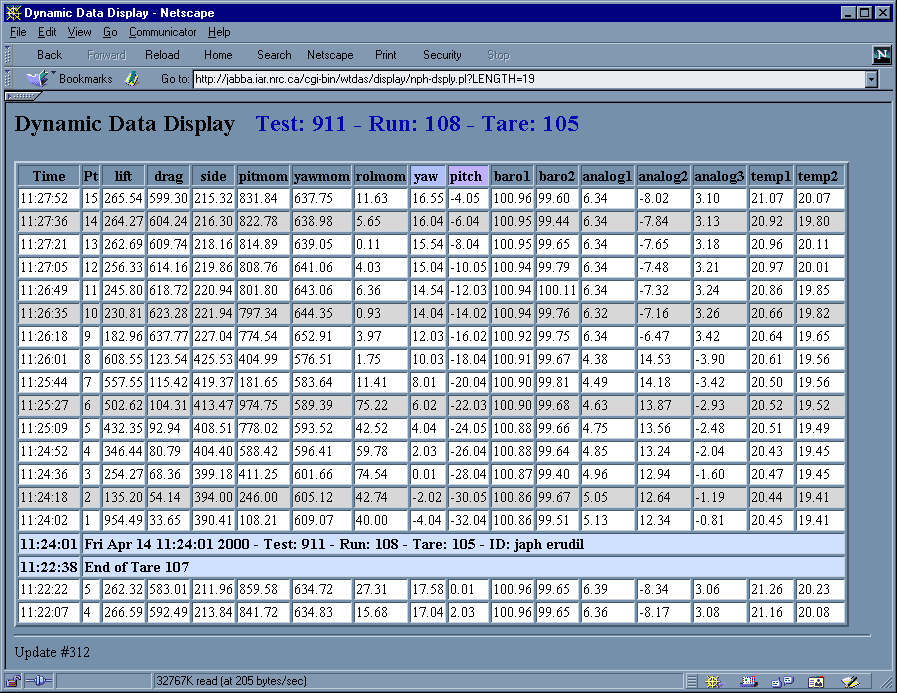Screen dimensions: 897x693
Task: Click the rolmom value 75.22
Action: click(380, 406)
